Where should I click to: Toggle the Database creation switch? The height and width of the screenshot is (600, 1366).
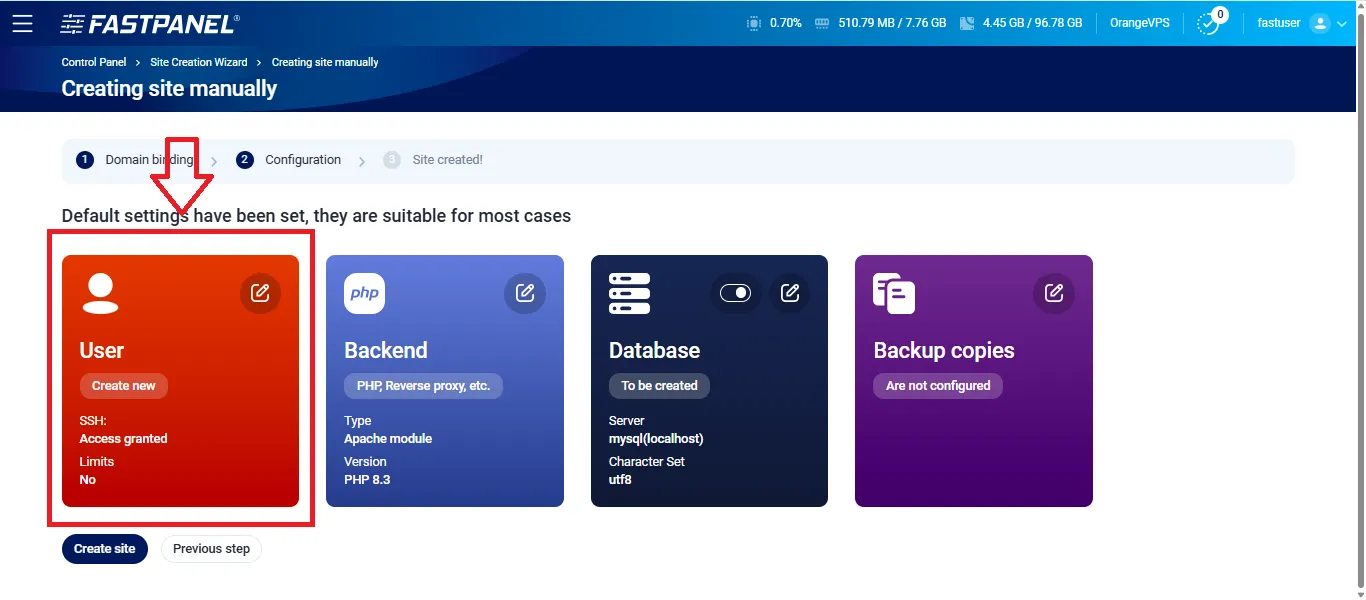735,293
